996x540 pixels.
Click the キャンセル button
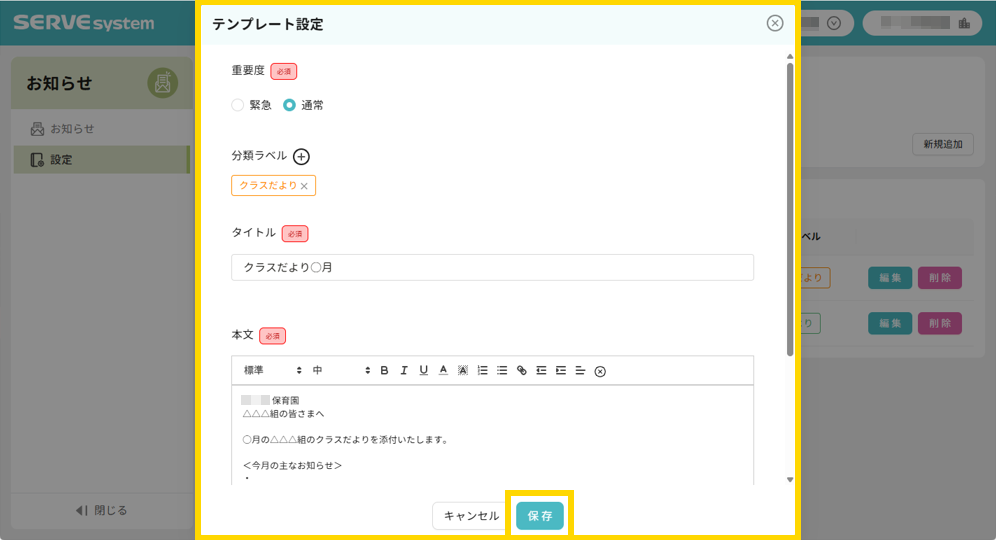471,516
